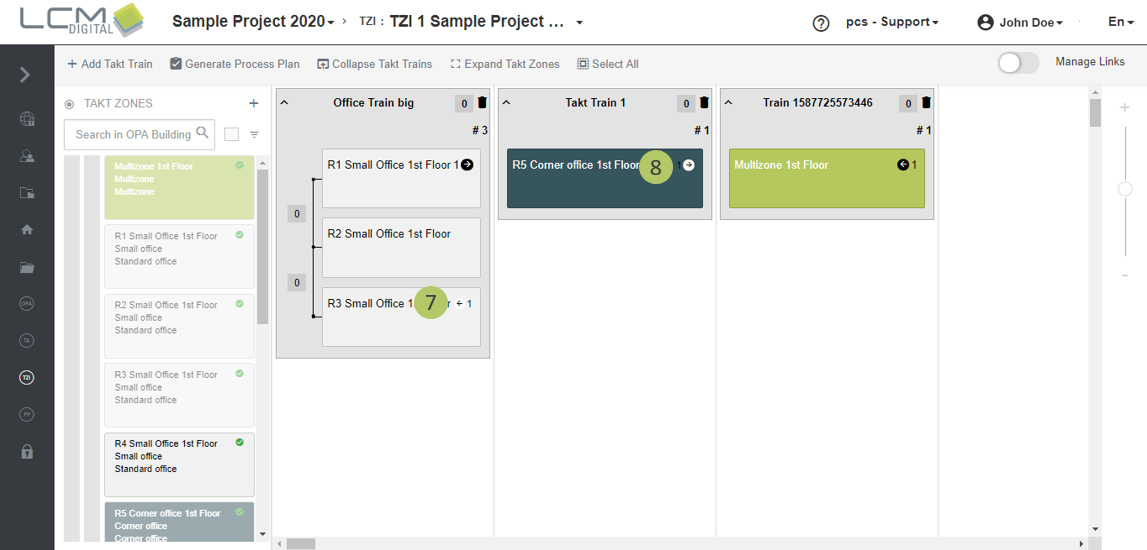The image size is (1147, 550).
Task: Expand the left navigation sidebar
Action: 25,75
